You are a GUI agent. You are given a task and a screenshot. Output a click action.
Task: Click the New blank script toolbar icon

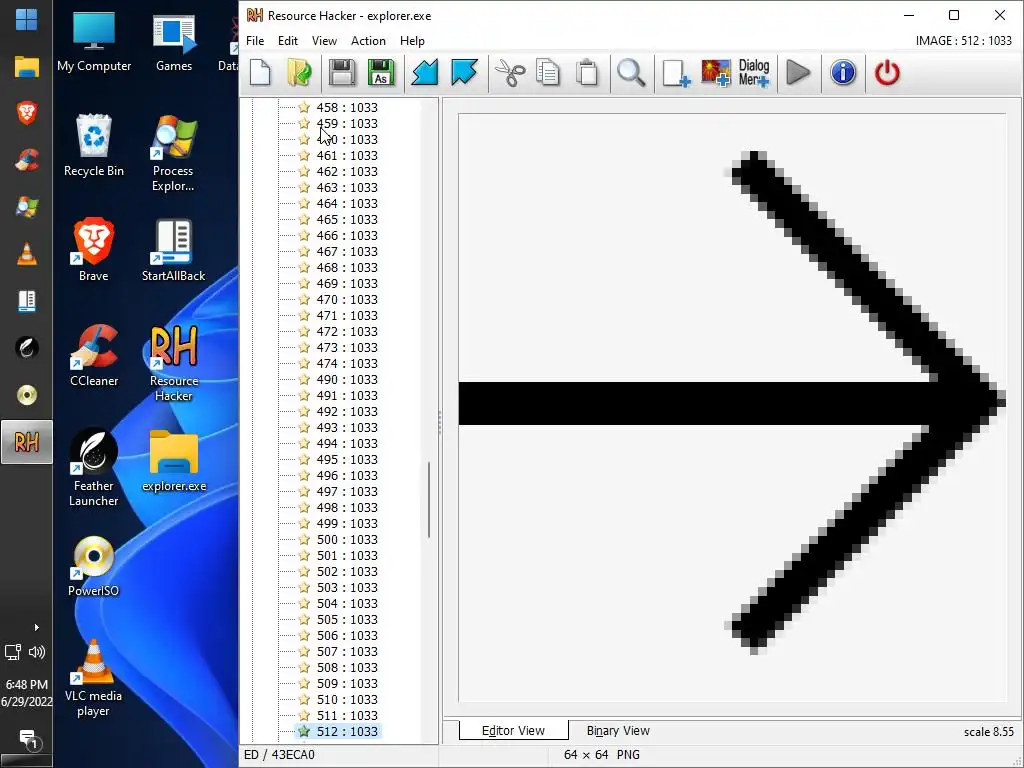(x=260, y=72)
